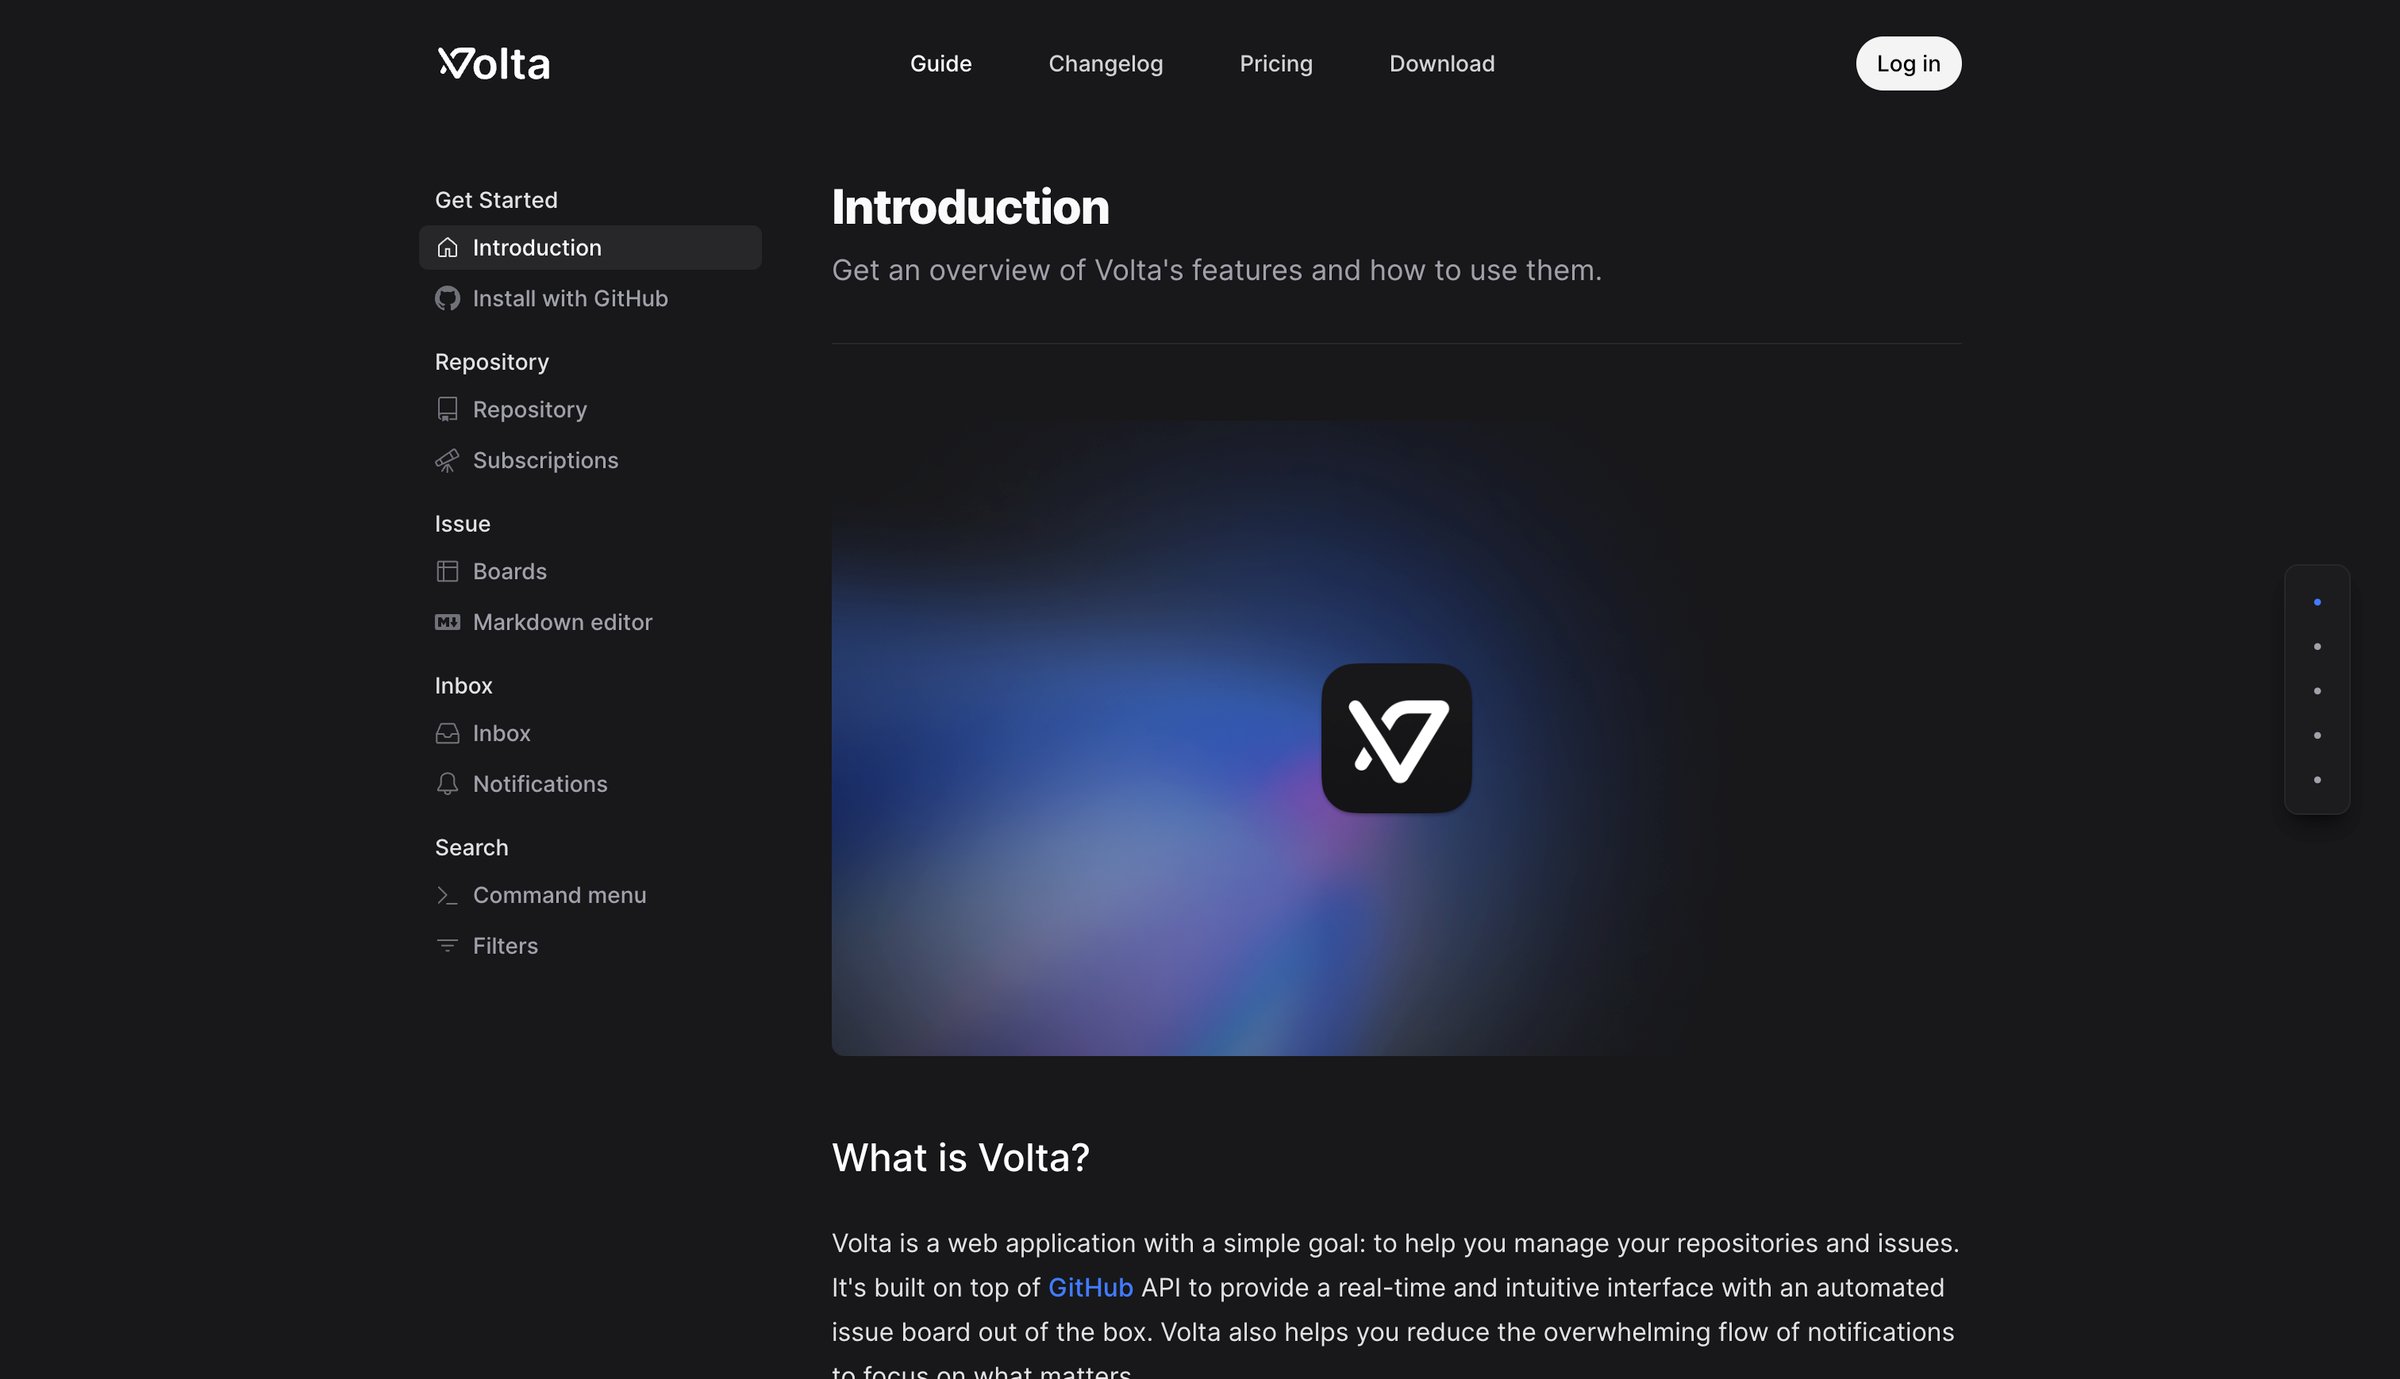The height and width of the screenshot is (1379, 2400).
Task: Click the Notifications bell icon
Action: pos(447,784)
